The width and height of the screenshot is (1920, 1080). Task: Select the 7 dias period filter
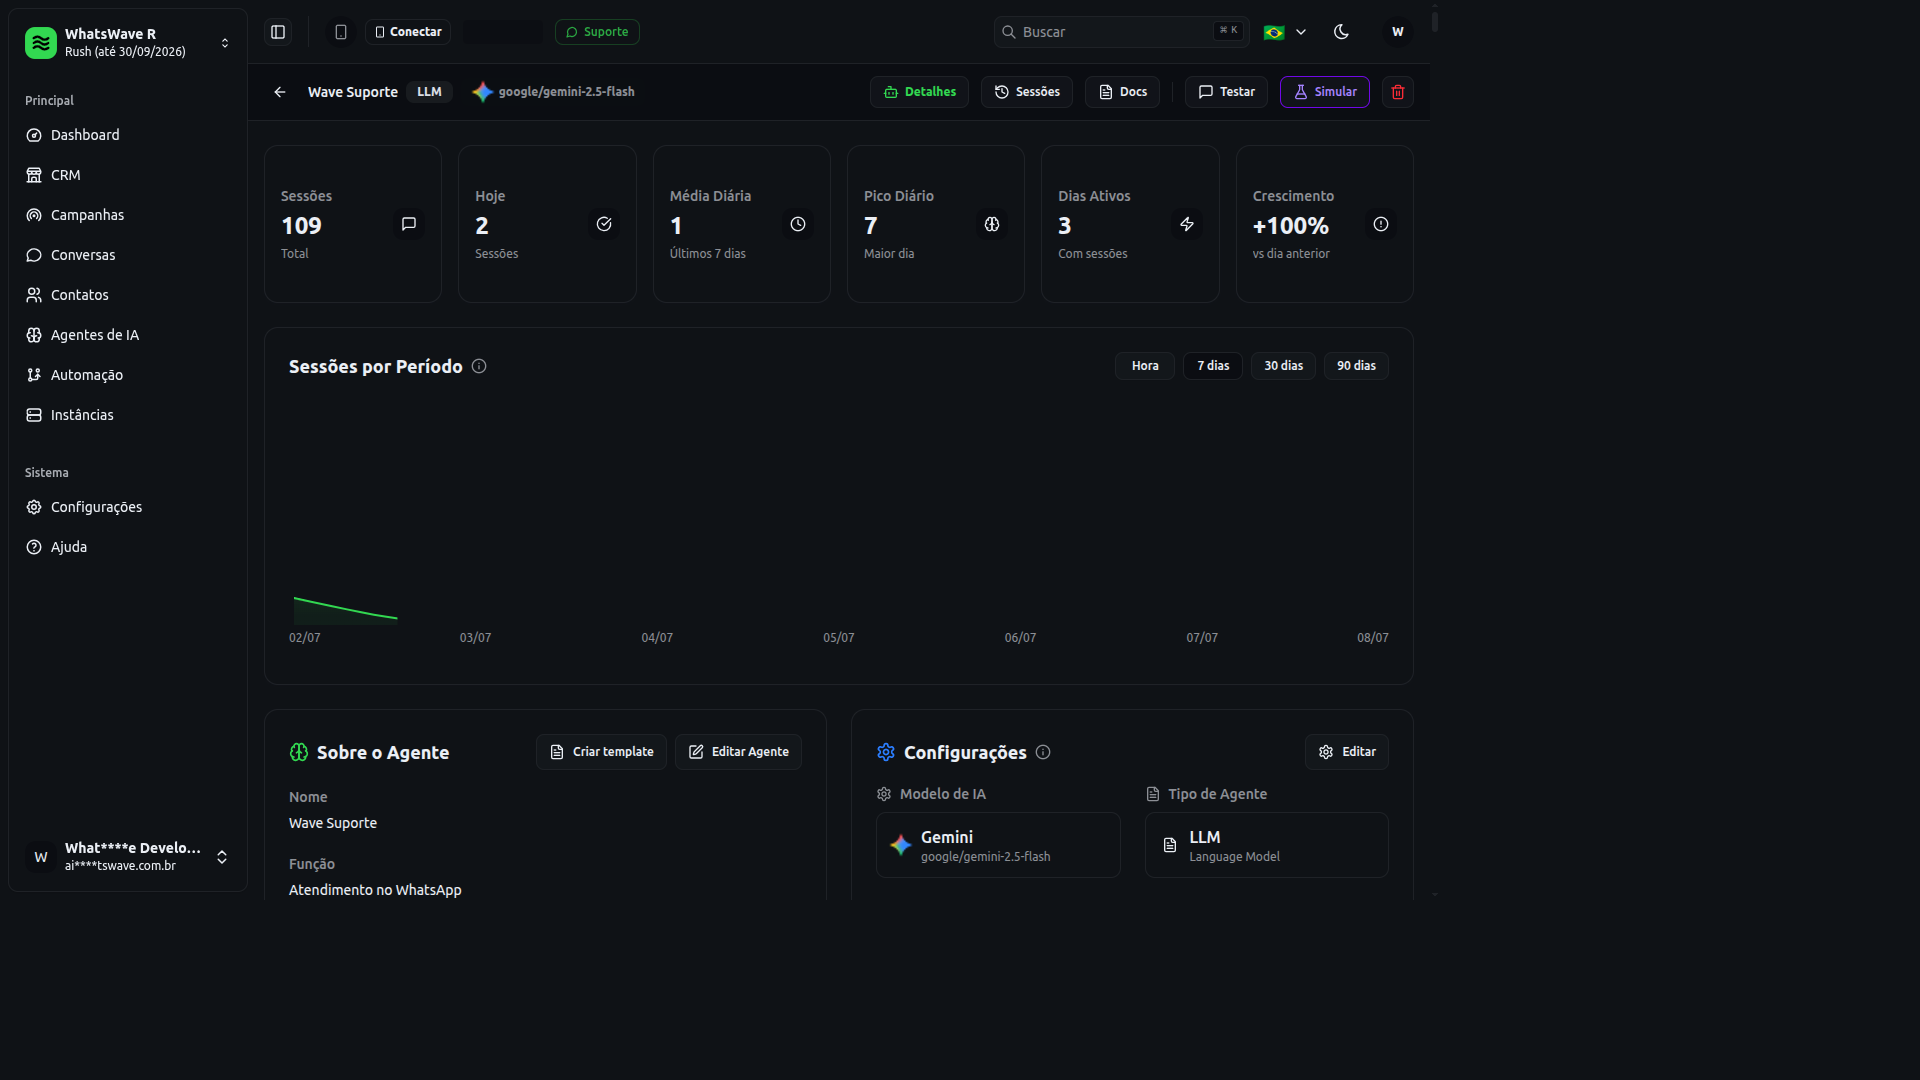tap(1213, 366)
